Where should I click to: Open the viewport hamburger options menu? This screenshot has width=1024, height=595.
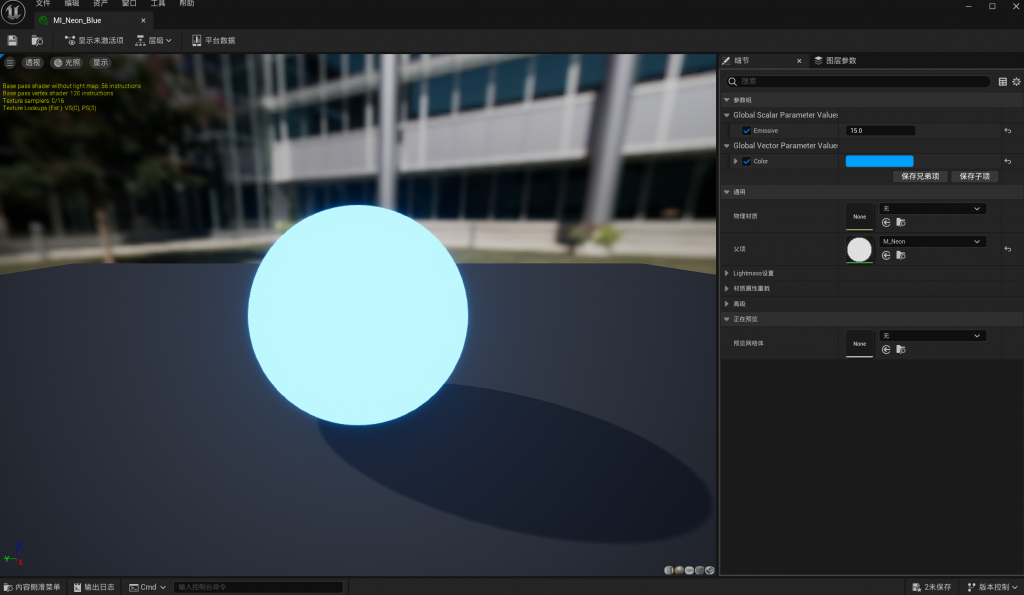click(10, 63)
